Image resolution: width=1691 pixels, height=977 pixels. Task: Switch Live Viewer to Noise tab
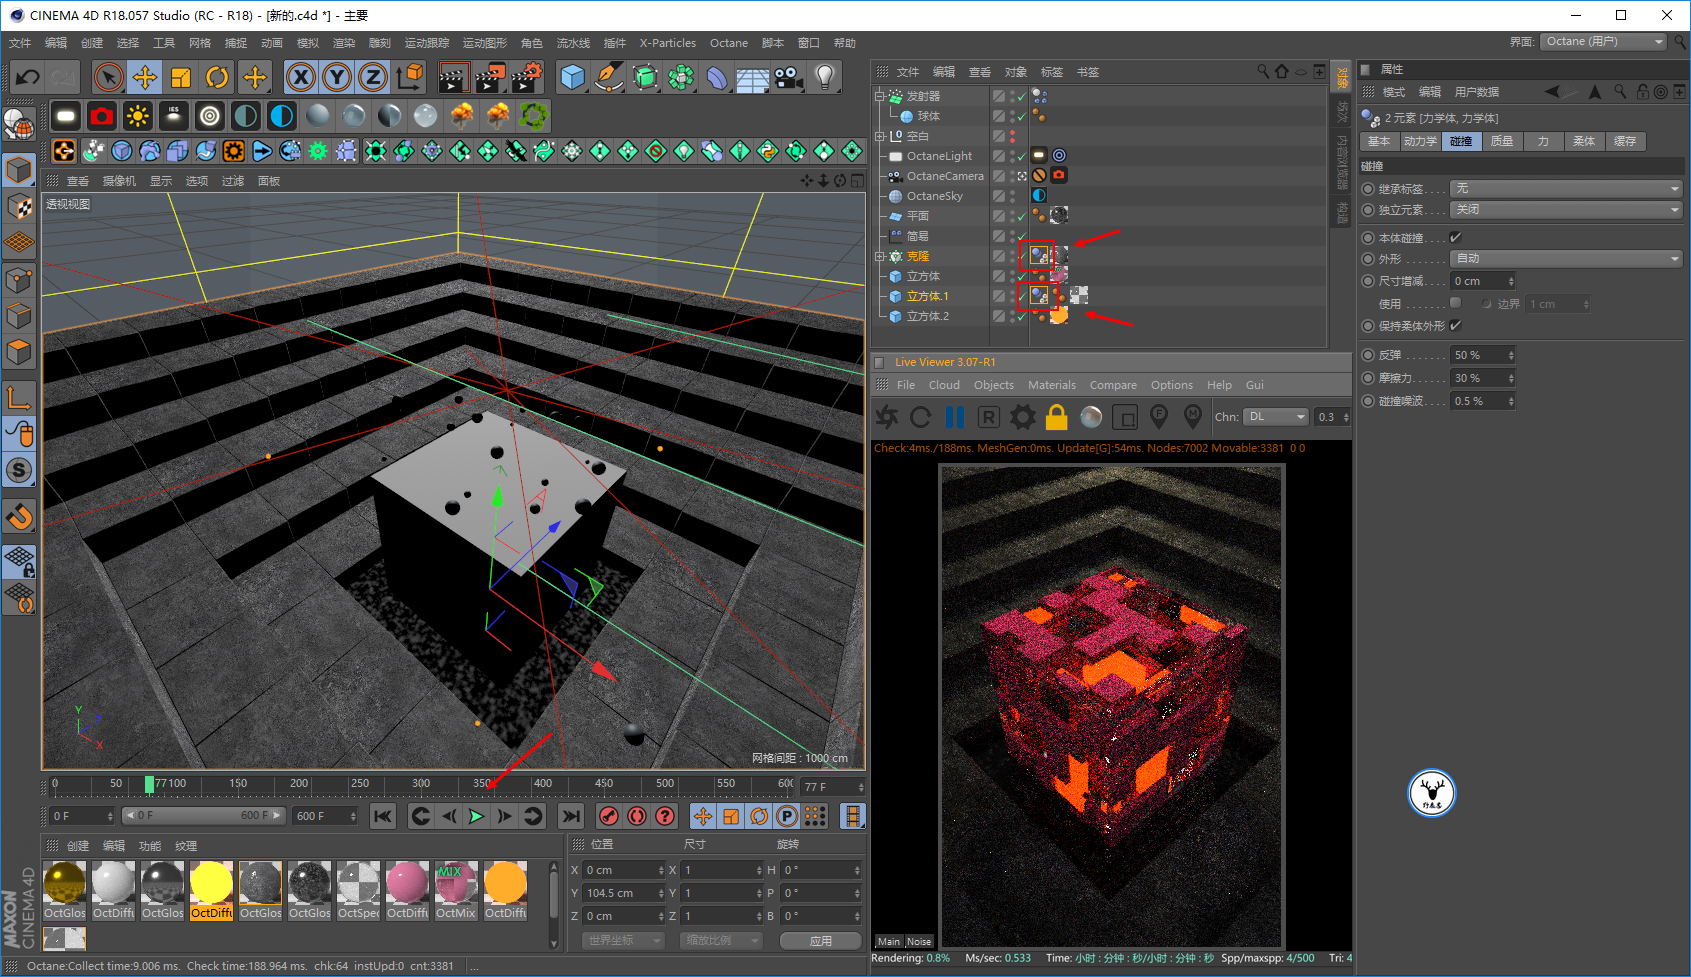point(919,941)
